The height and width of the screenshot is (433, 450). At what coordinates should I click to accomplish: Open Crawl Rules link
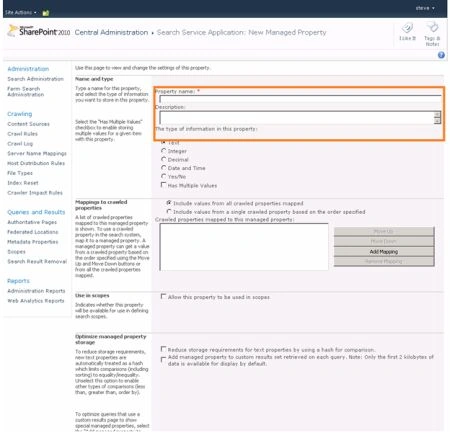tap(22, 134)
